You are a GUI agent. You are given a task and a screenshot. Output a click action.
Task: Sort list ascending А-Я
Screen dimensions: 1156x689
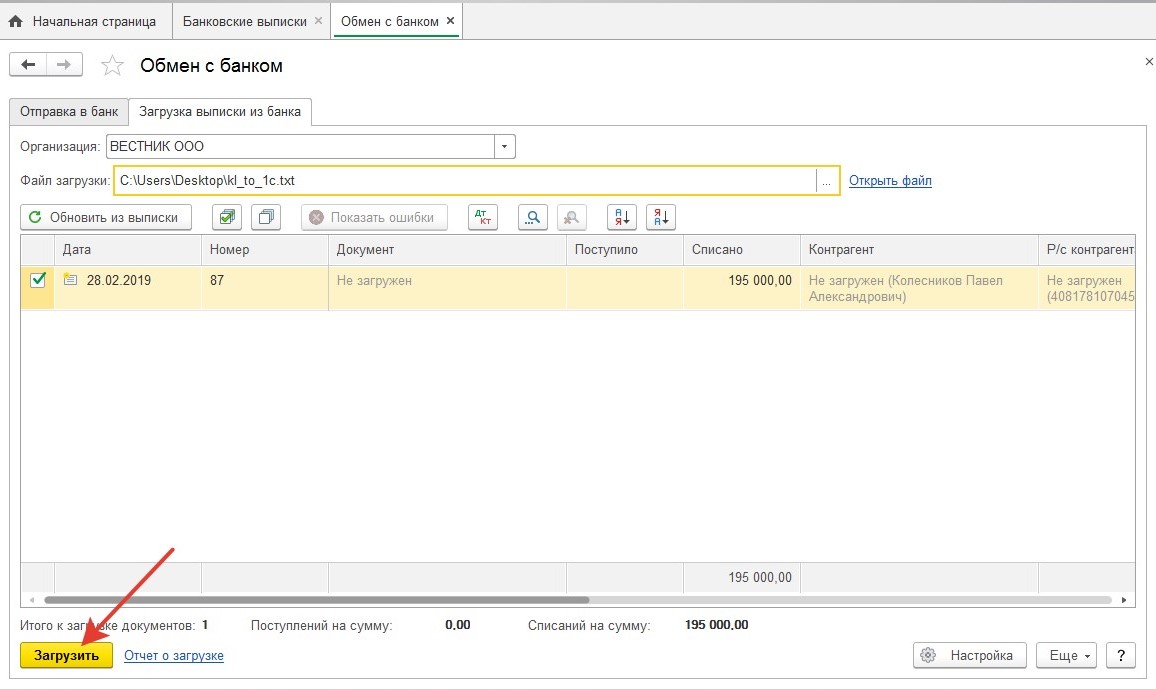click(x=622, y=217)
